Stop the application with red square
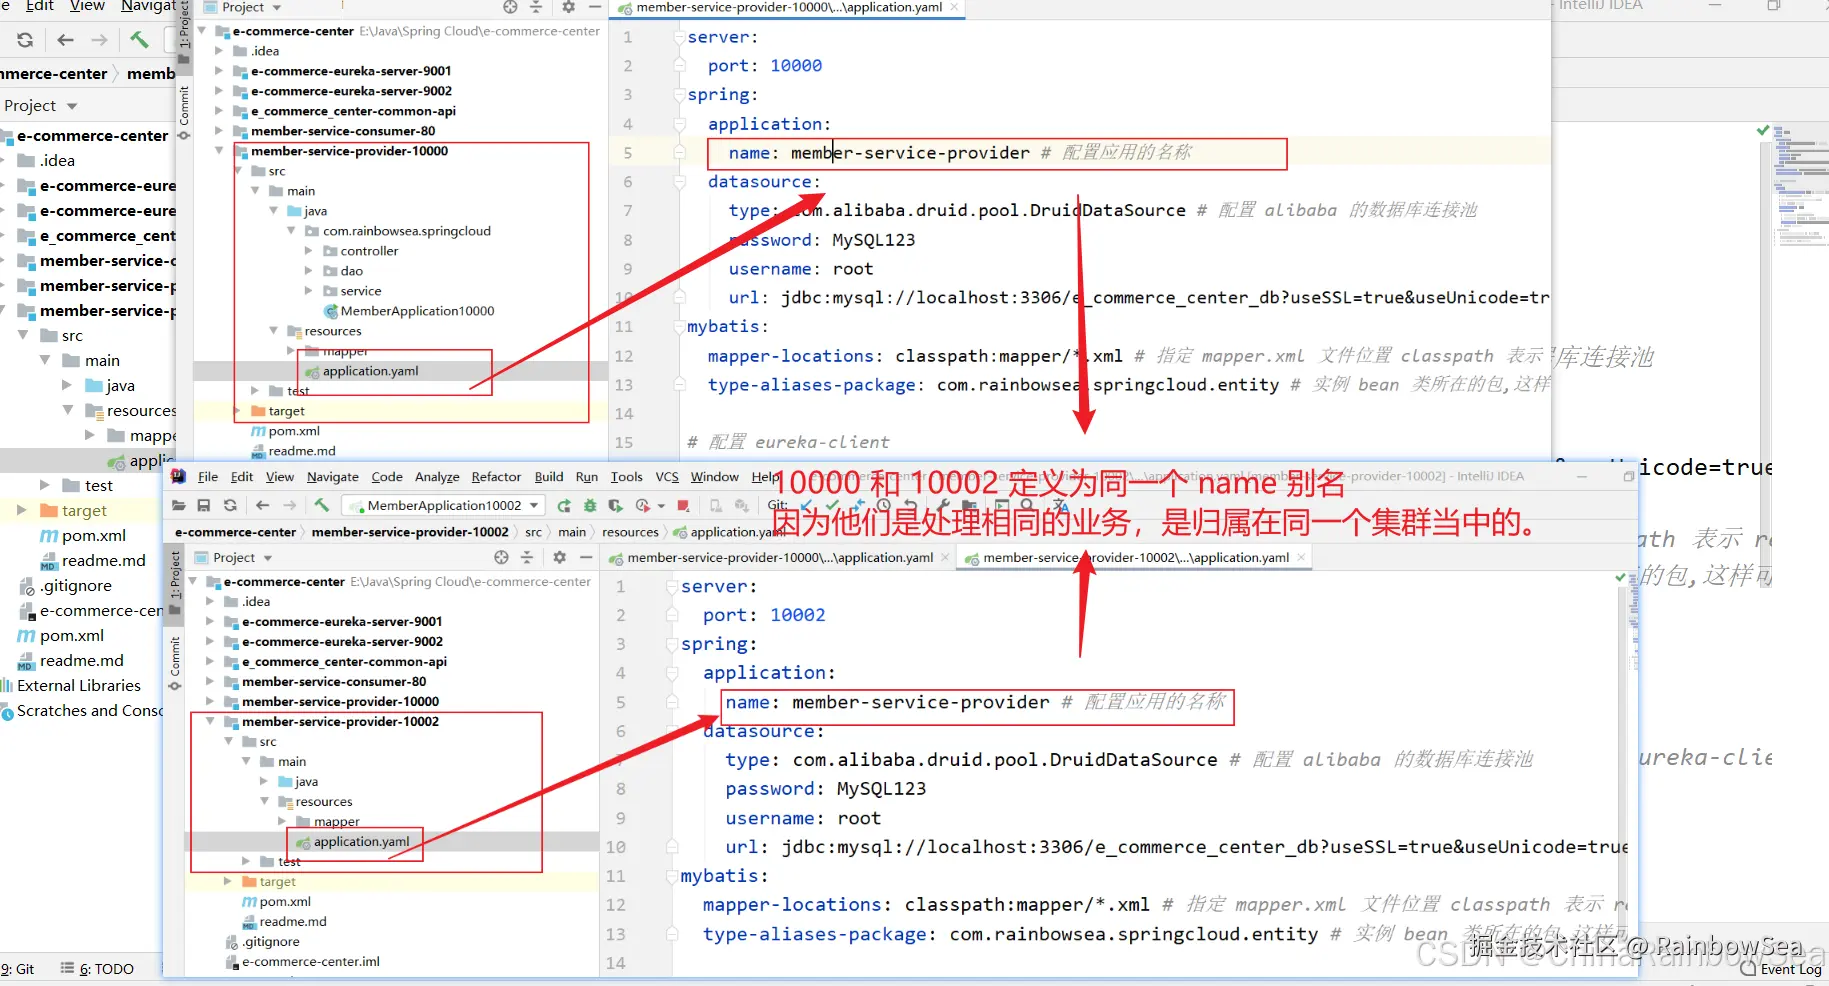The width and height of the screenshot is (1829, 986). click(683, 506)
